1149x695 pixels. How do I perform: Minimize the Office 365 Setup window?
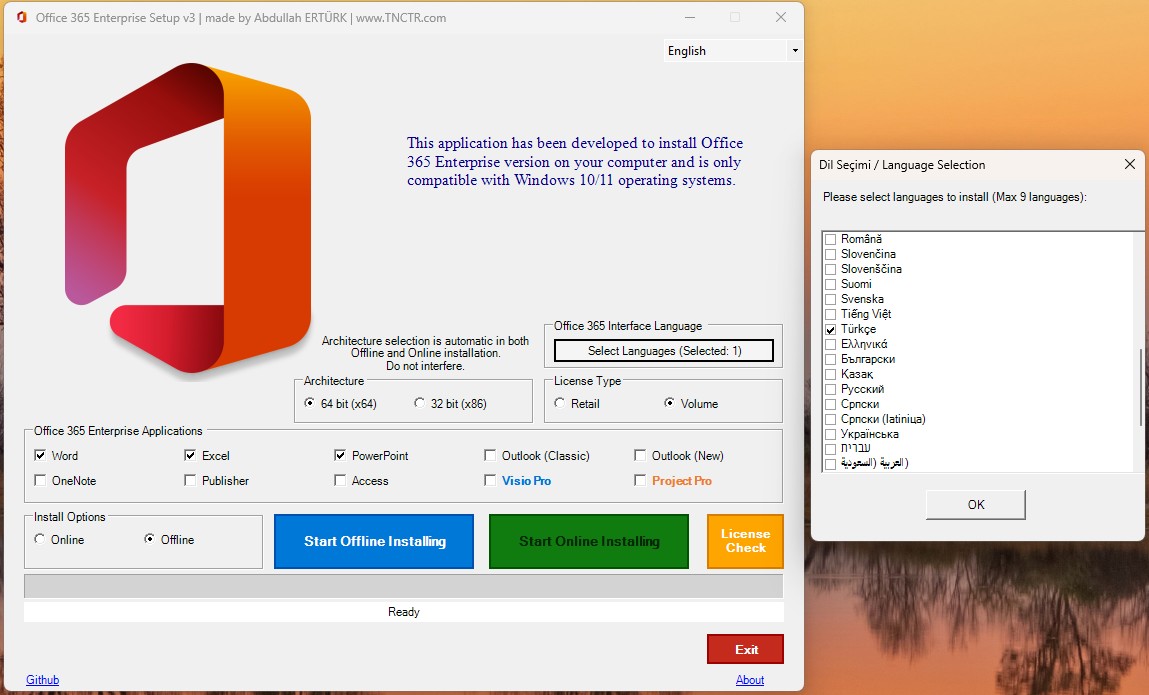click(x=690, y=18)
